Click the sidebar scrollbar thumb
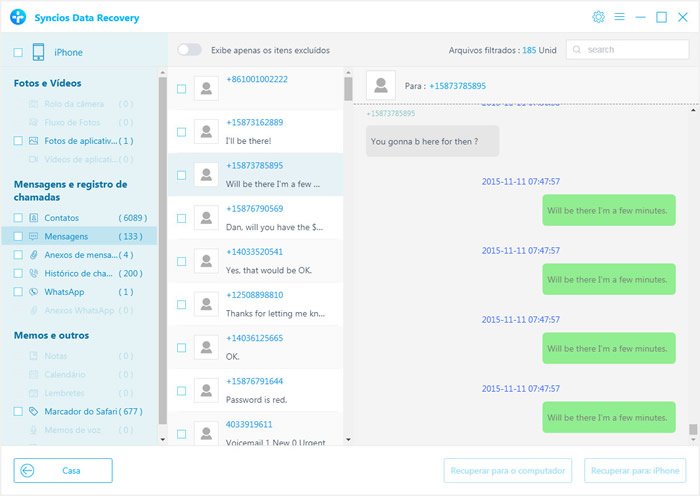 click(x=162, y=250)
